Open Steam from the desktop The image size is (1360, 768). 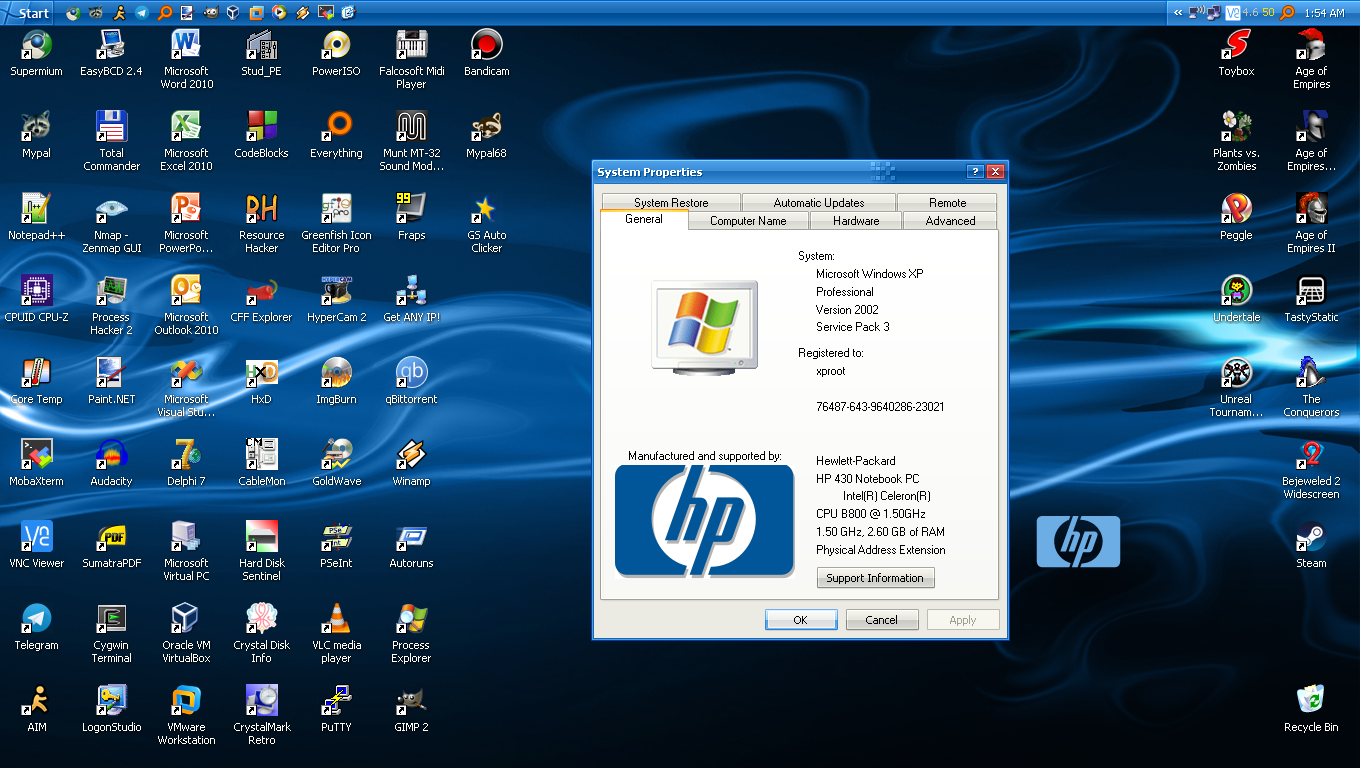(x=1310, y=536)
